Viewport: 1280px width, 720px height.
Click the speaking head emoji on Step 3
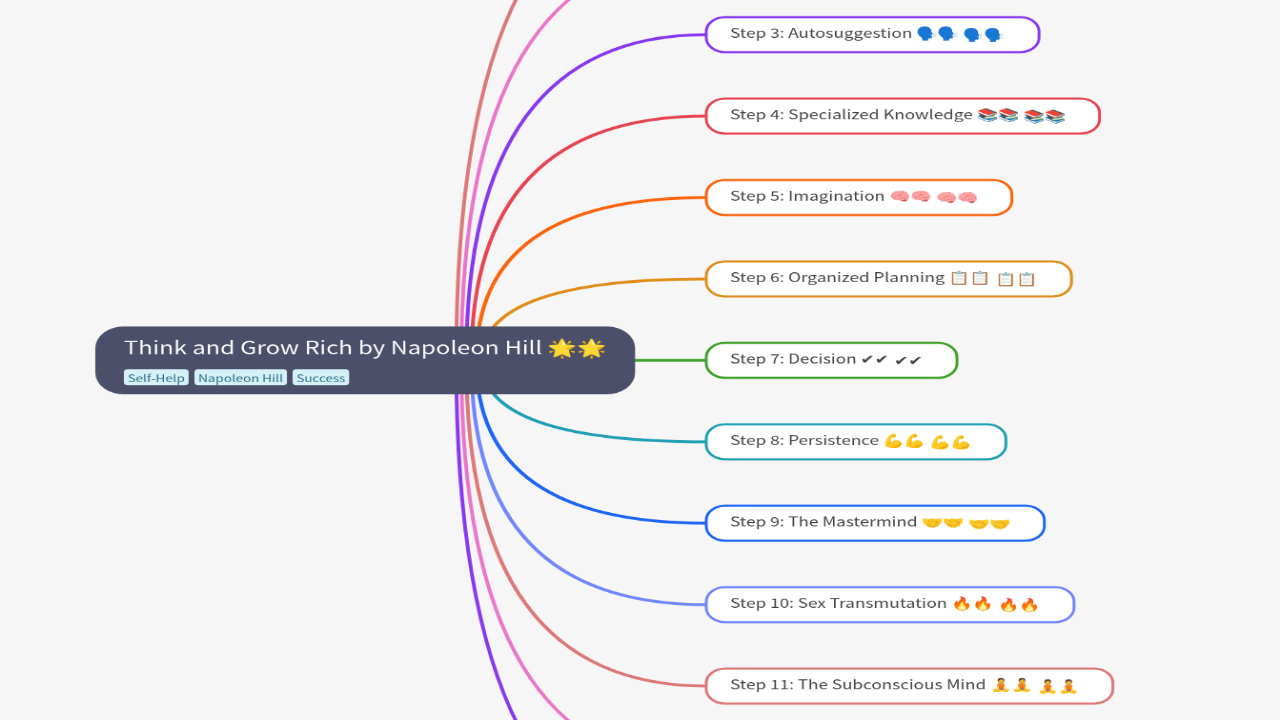960,34
